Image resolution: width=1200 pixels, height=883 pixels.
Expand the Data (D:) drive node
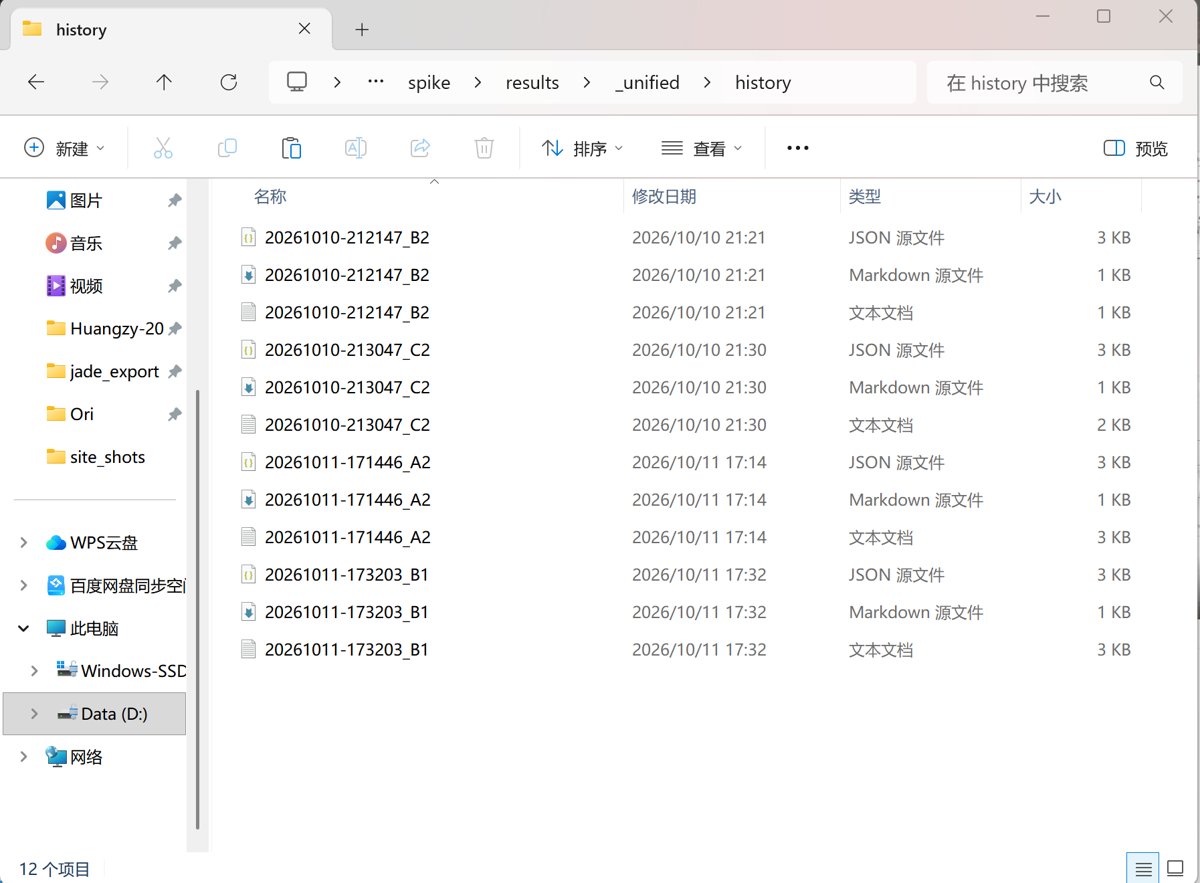(35, 714)
